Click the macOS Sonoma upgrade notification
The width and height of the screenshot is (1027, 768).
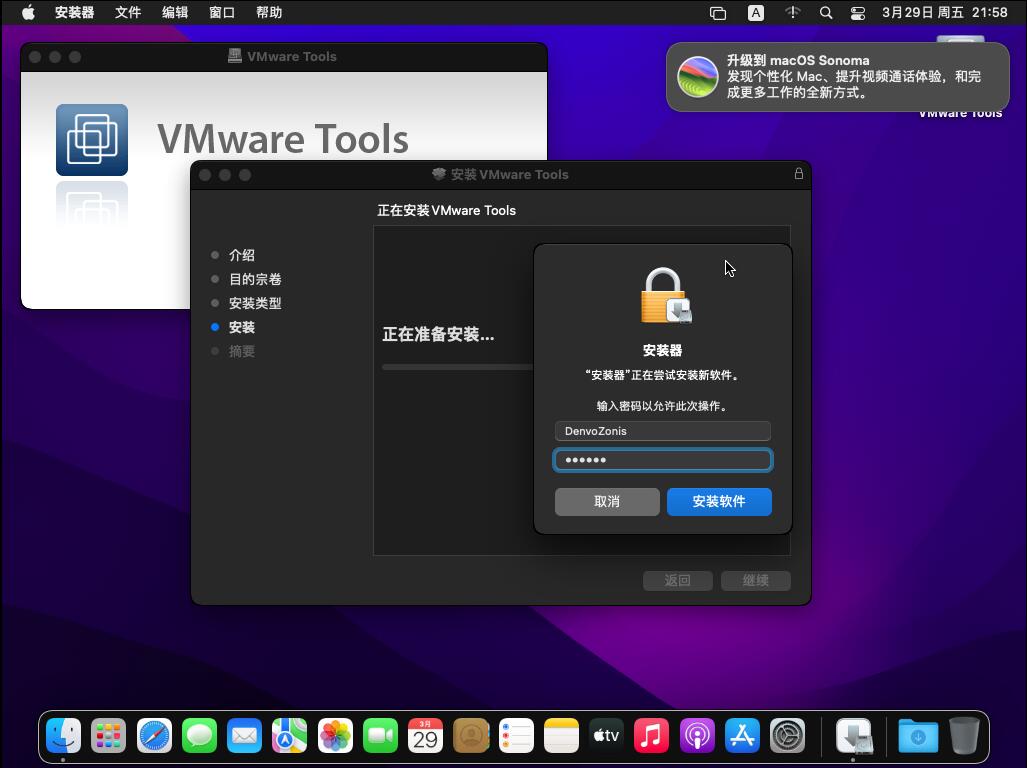(838, 77)
